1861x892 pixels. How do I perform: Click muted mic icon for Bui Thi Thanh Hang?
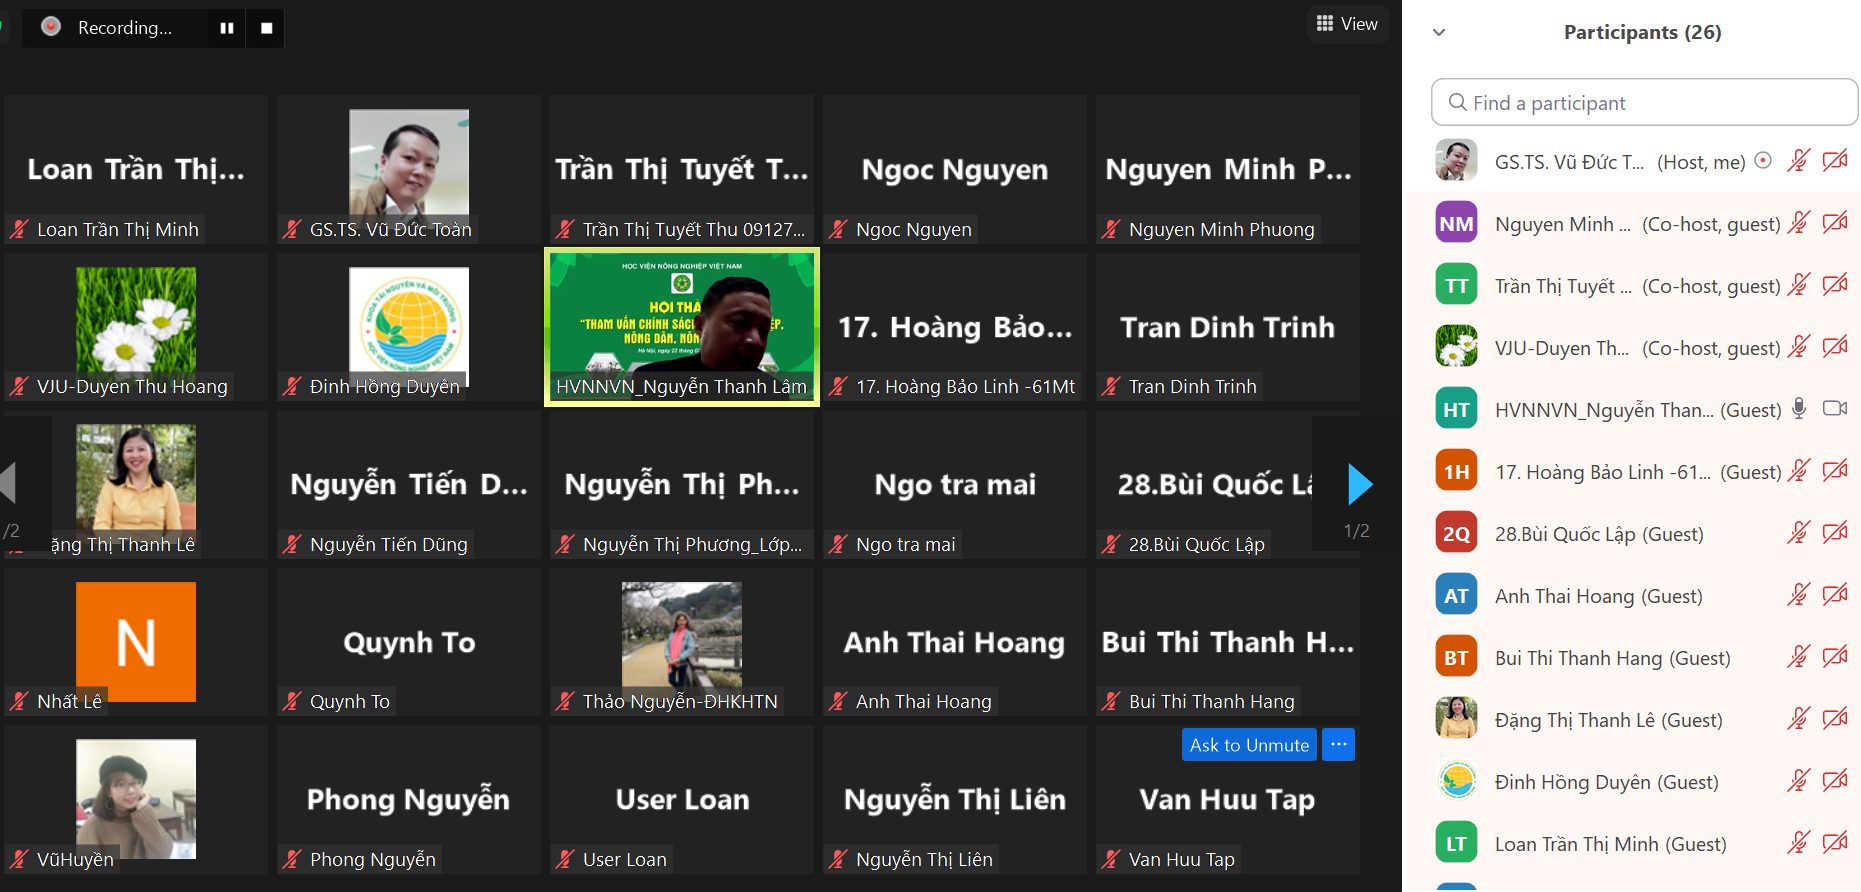coord(1799,657)
